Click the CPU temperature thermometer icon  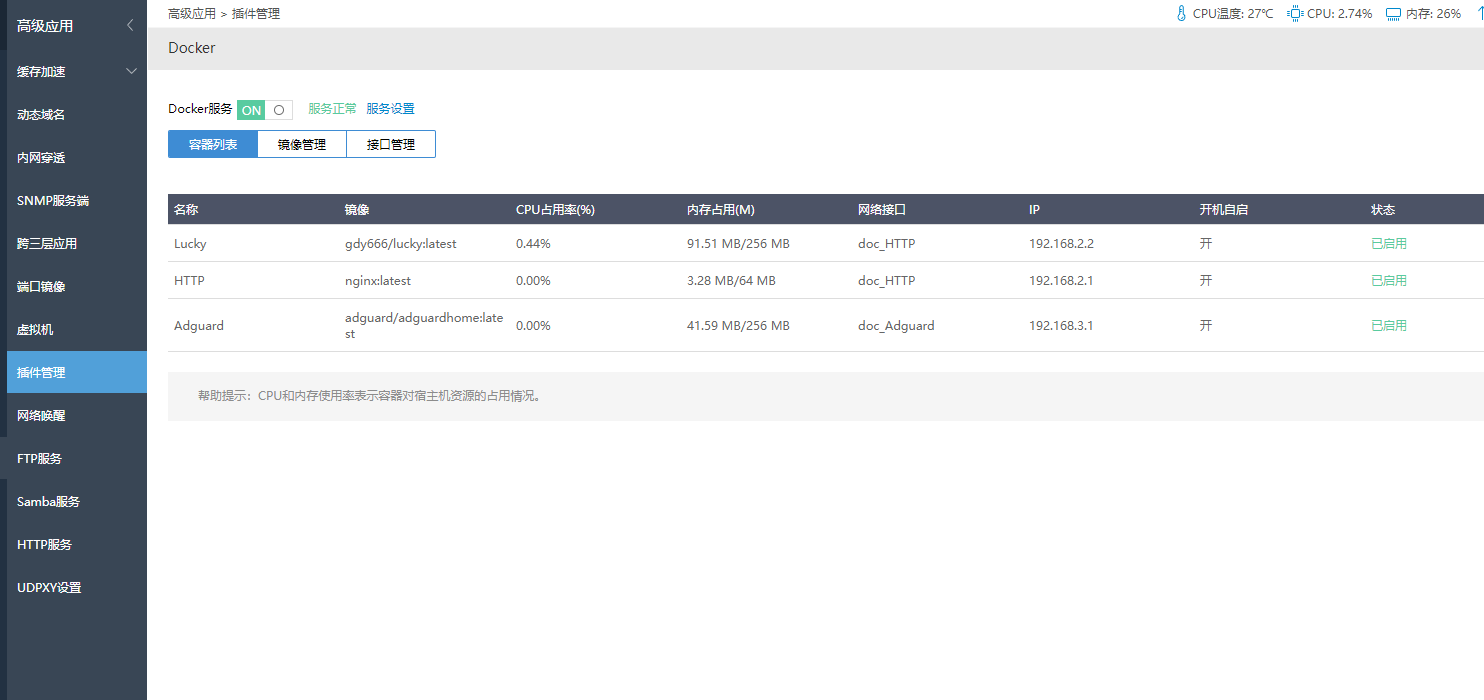tap(1181, 14)
